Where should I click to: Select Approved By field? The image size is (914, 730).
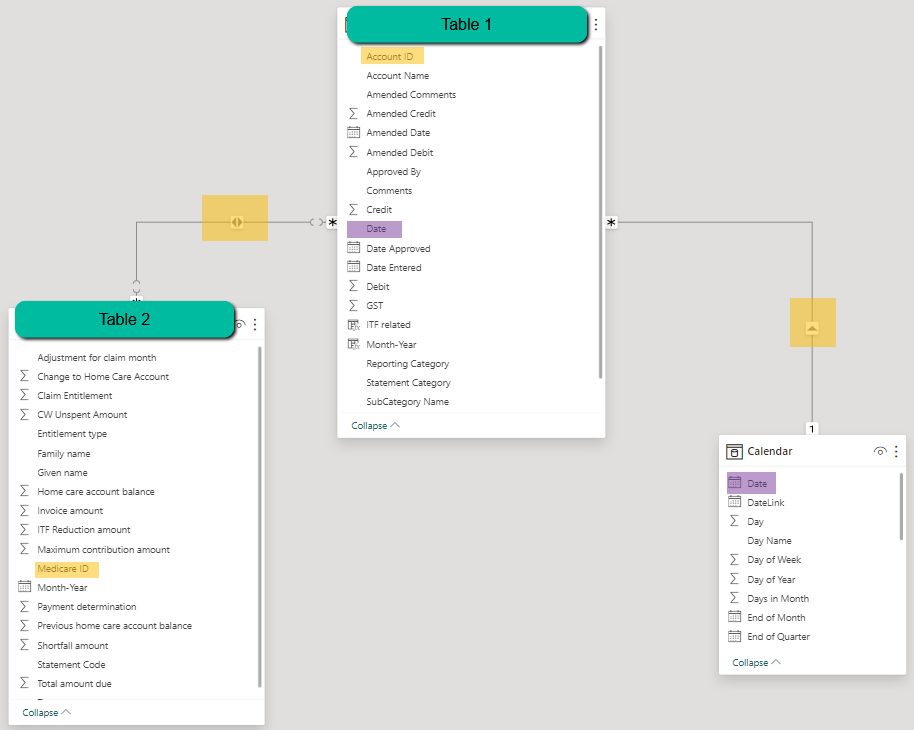coord(393,171)
